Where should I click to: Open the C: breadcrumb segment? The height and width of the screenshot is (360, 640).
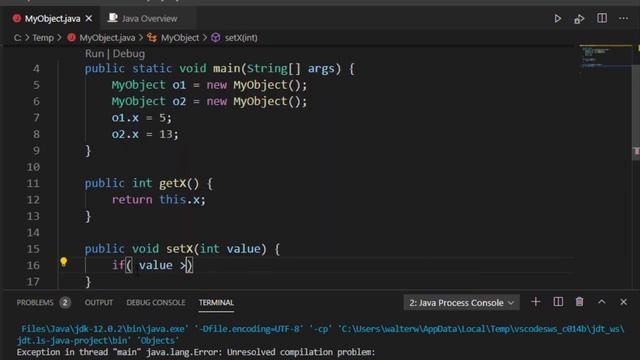click(x=18, y=38)
